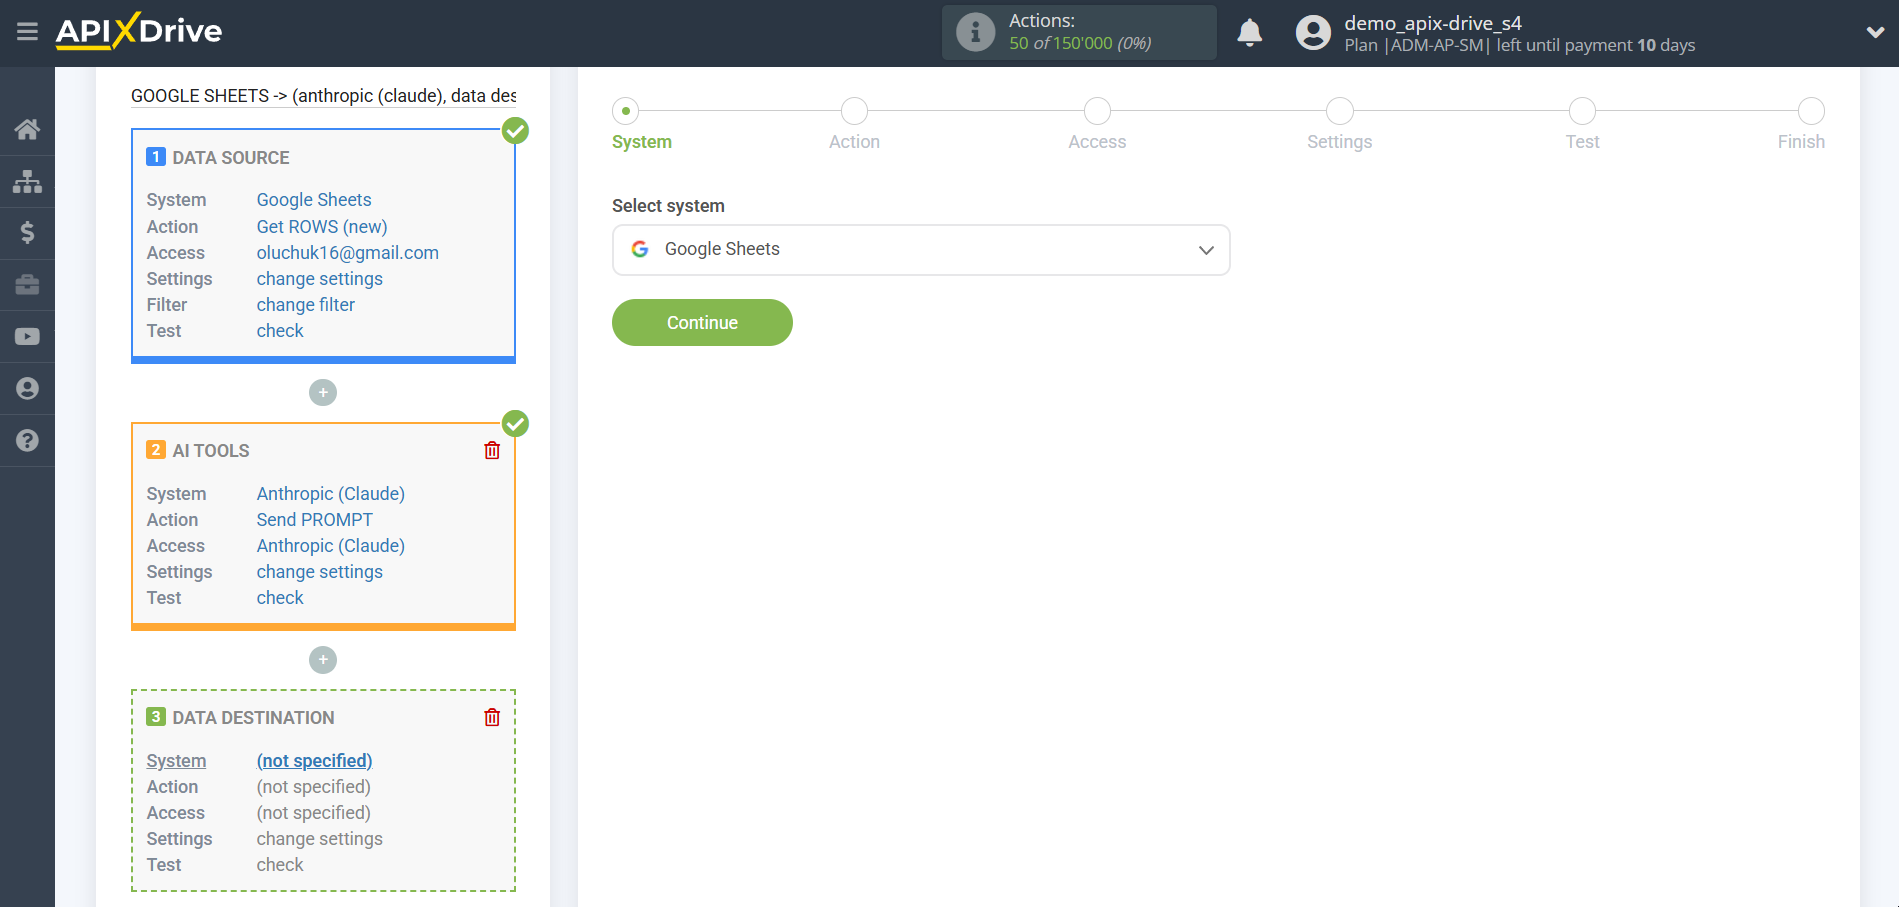Click demo_apix-drive_s4 account name
Viewport: 1899px width, 907px height.
(1433, 23)
